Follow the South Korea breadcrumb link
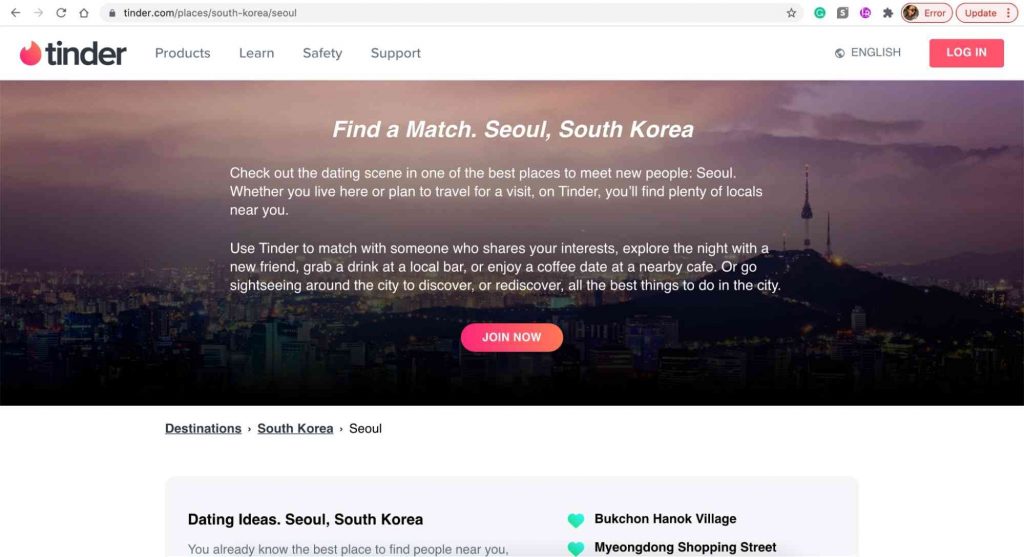 [295, 428]
